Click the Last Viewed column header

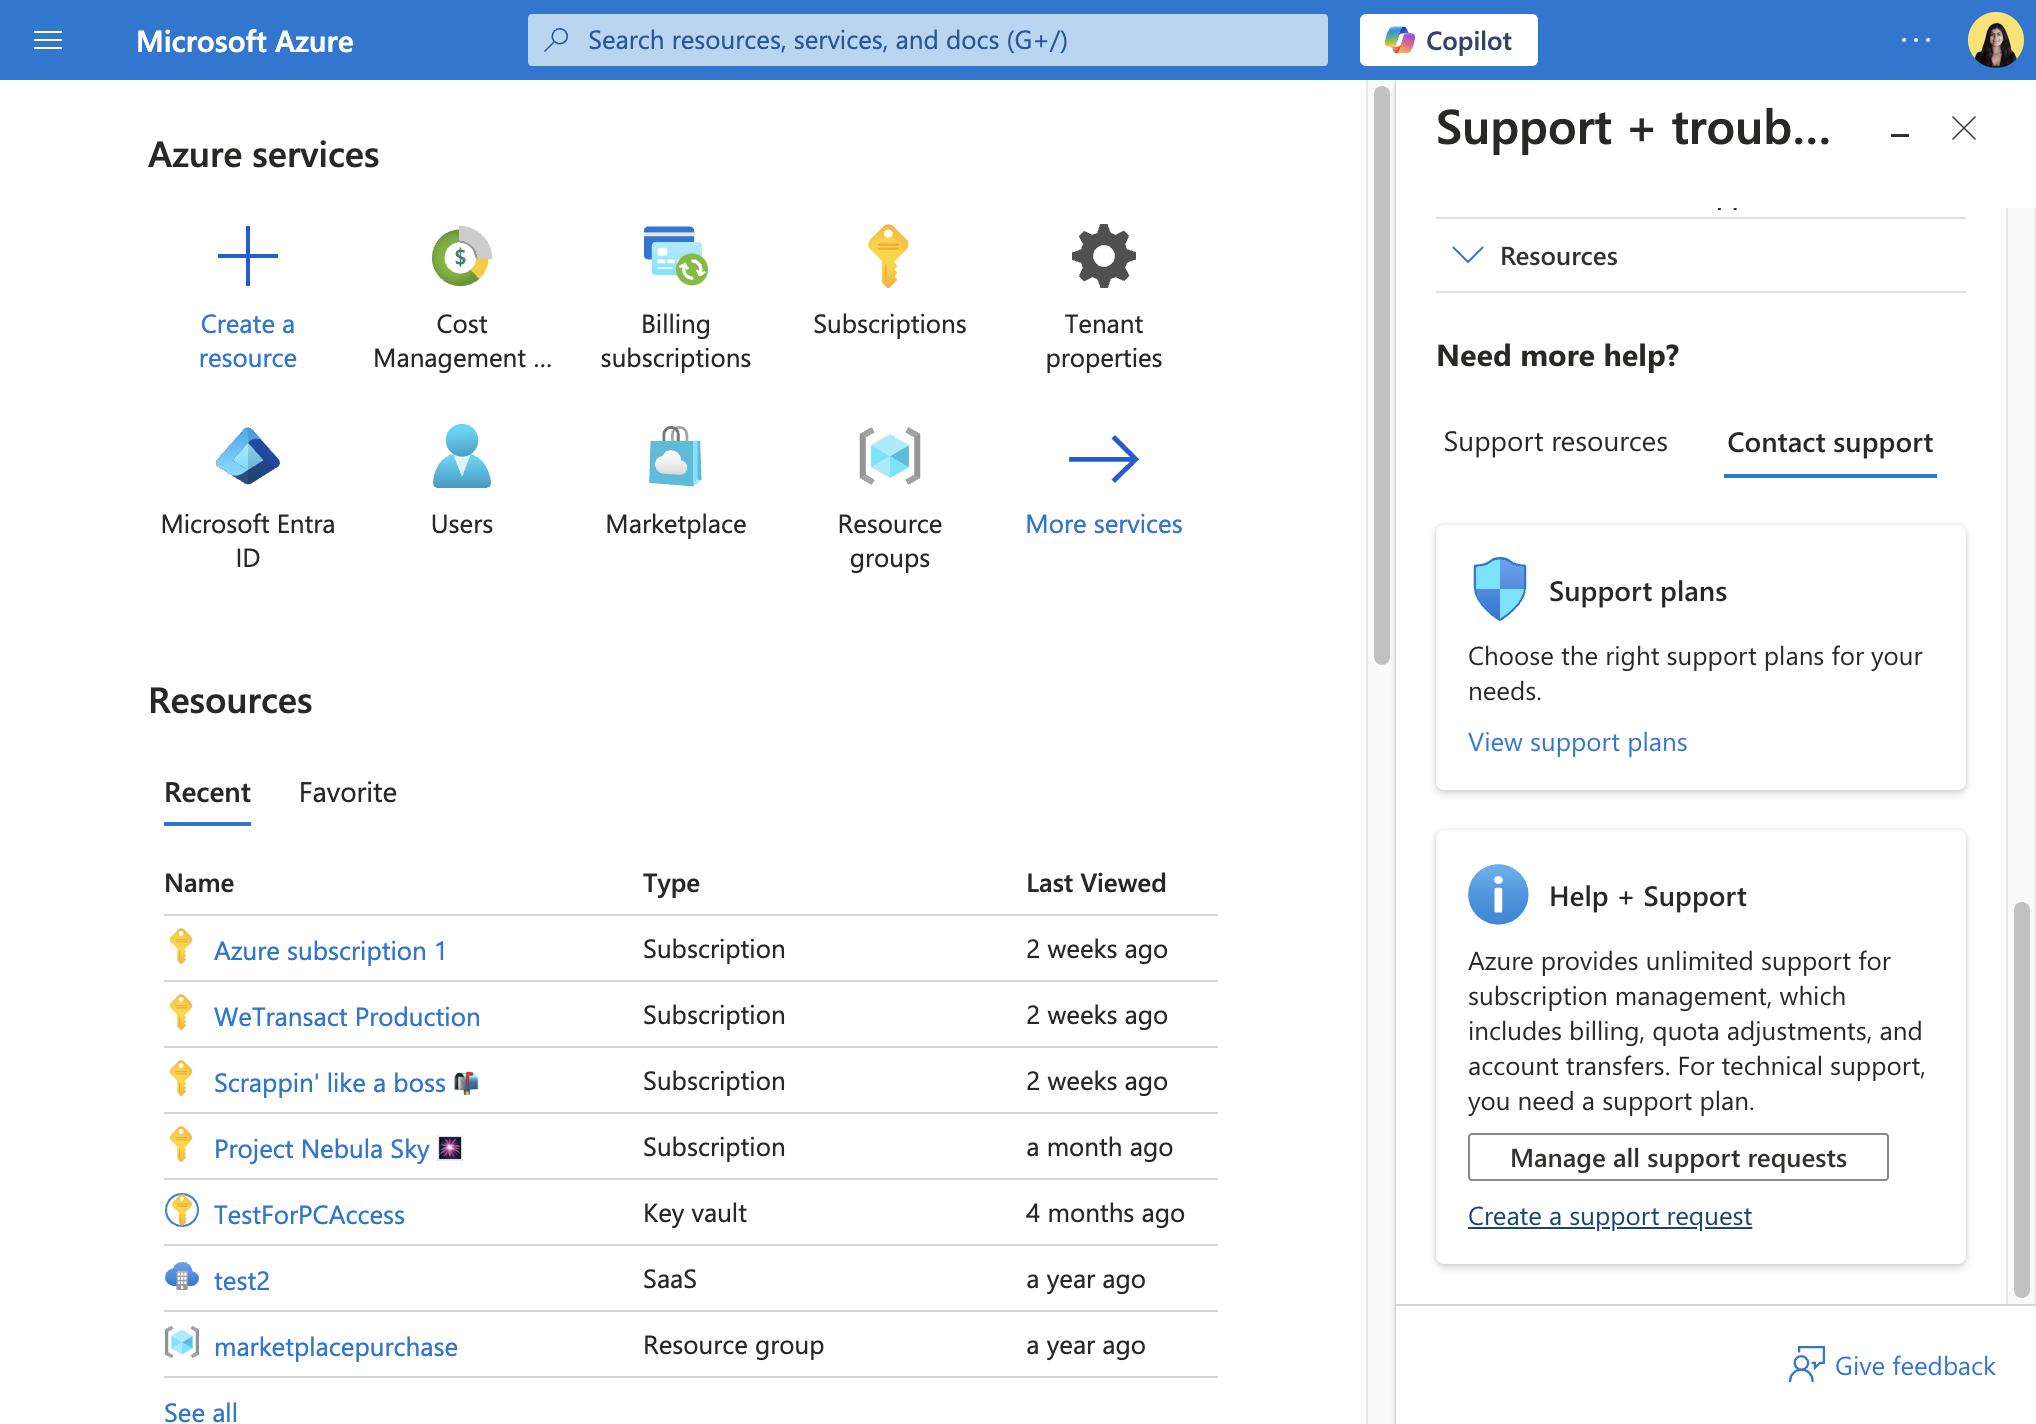(1096, 882)
